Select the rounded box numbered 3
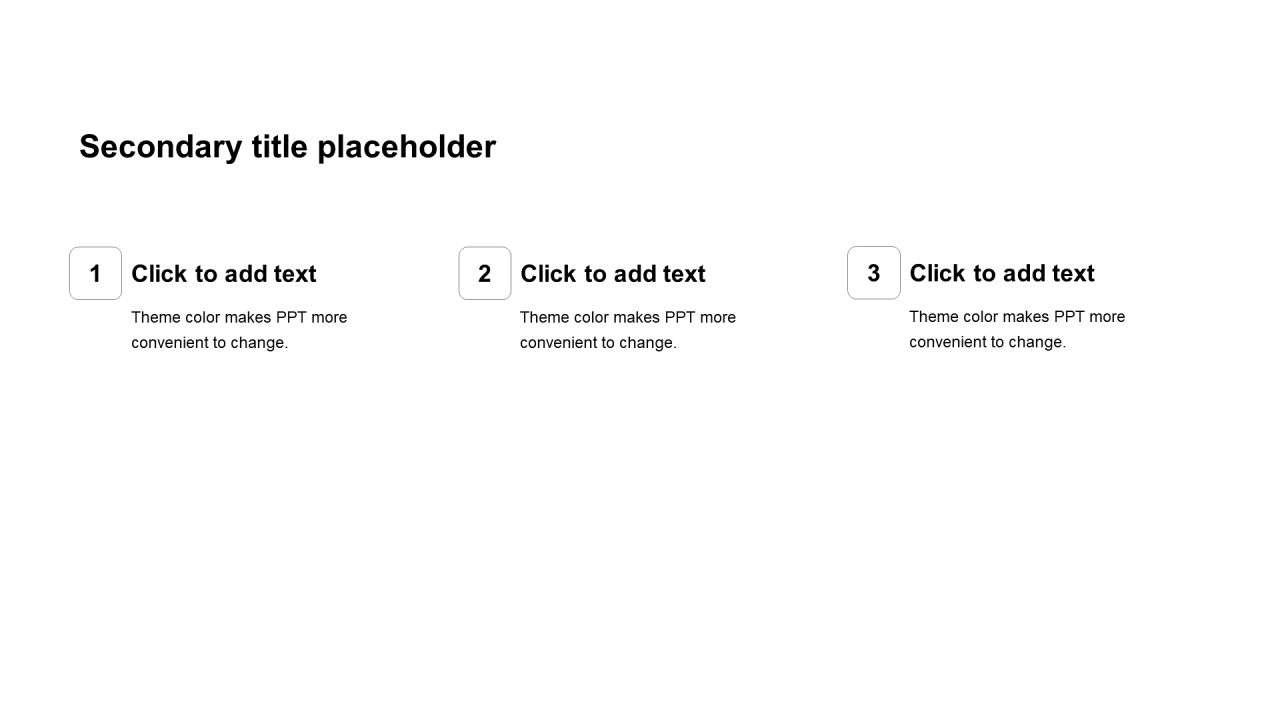Image resolution: width=1280 pixels, height=720 pixels. [x=874, y=273]
